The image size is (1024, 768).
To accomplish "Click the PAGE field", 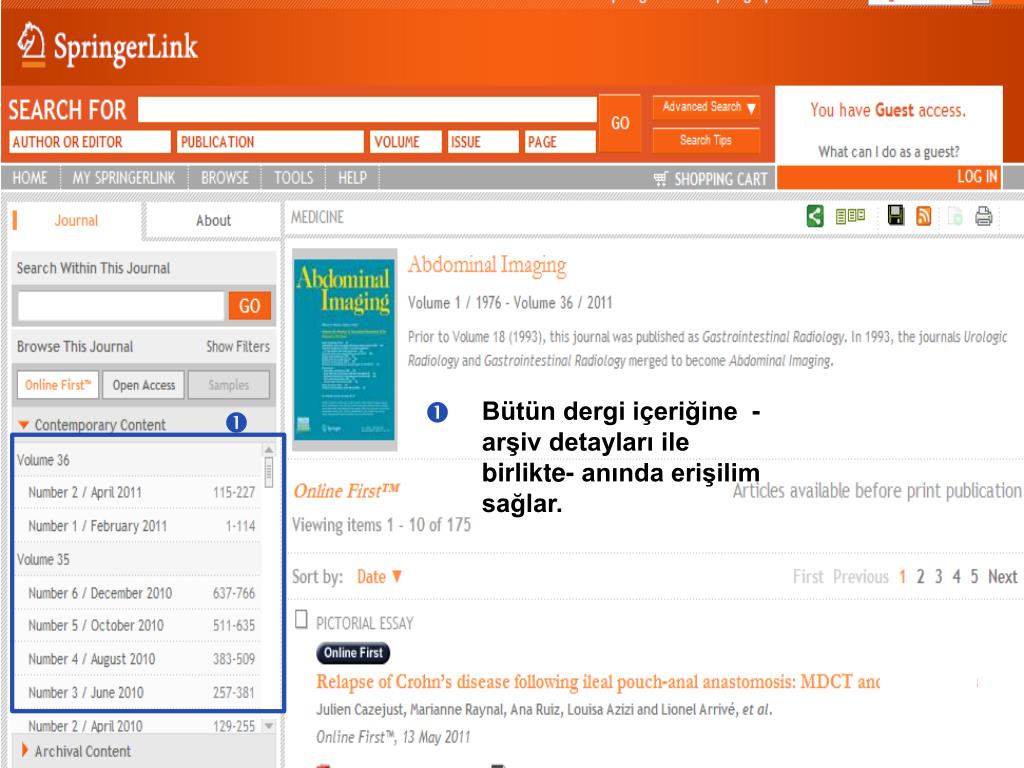I will pyautogui.click(x=560, y=142).
